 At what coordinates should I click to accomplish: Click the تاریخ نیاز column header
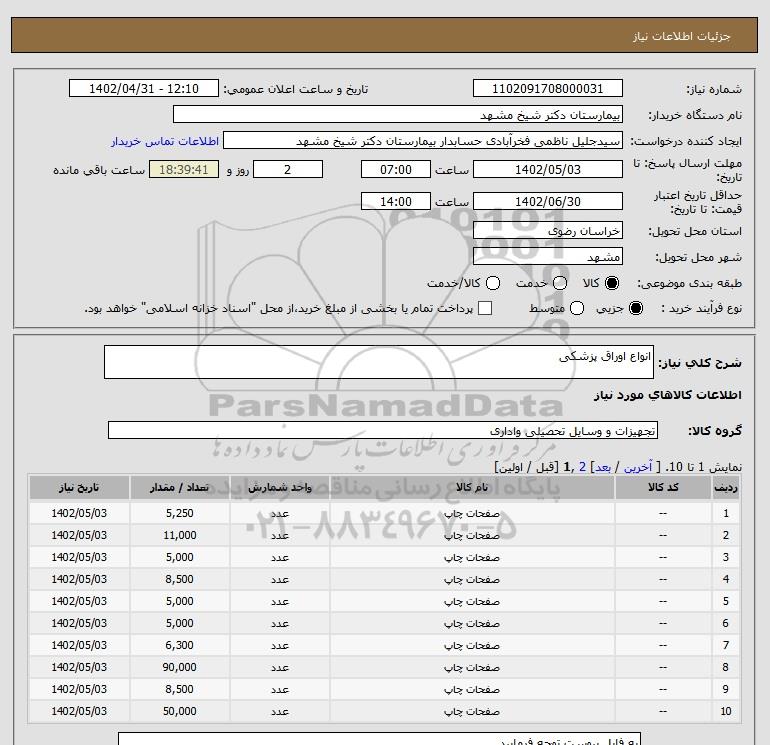(x=79, y=487)
